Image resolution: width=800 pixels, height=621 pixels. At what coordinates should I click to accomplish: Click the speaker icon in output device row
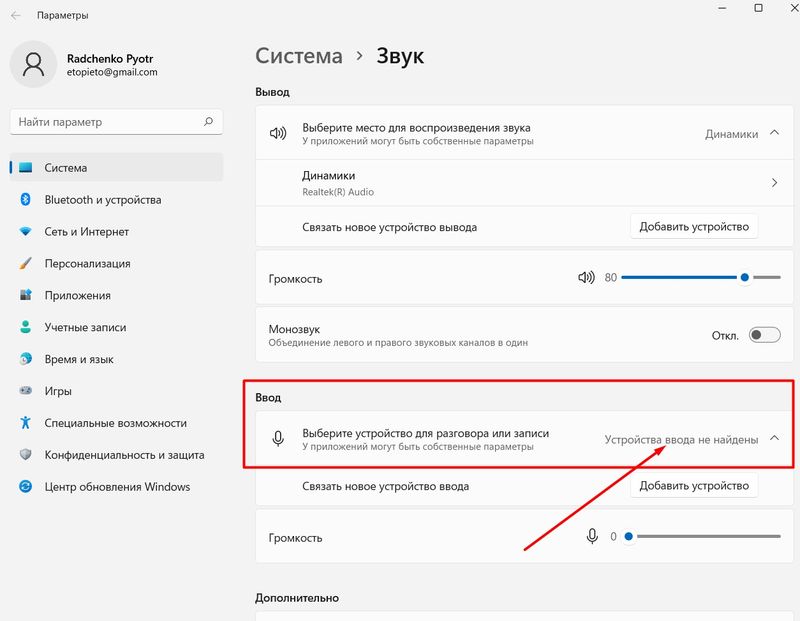[x=278, y=134]
